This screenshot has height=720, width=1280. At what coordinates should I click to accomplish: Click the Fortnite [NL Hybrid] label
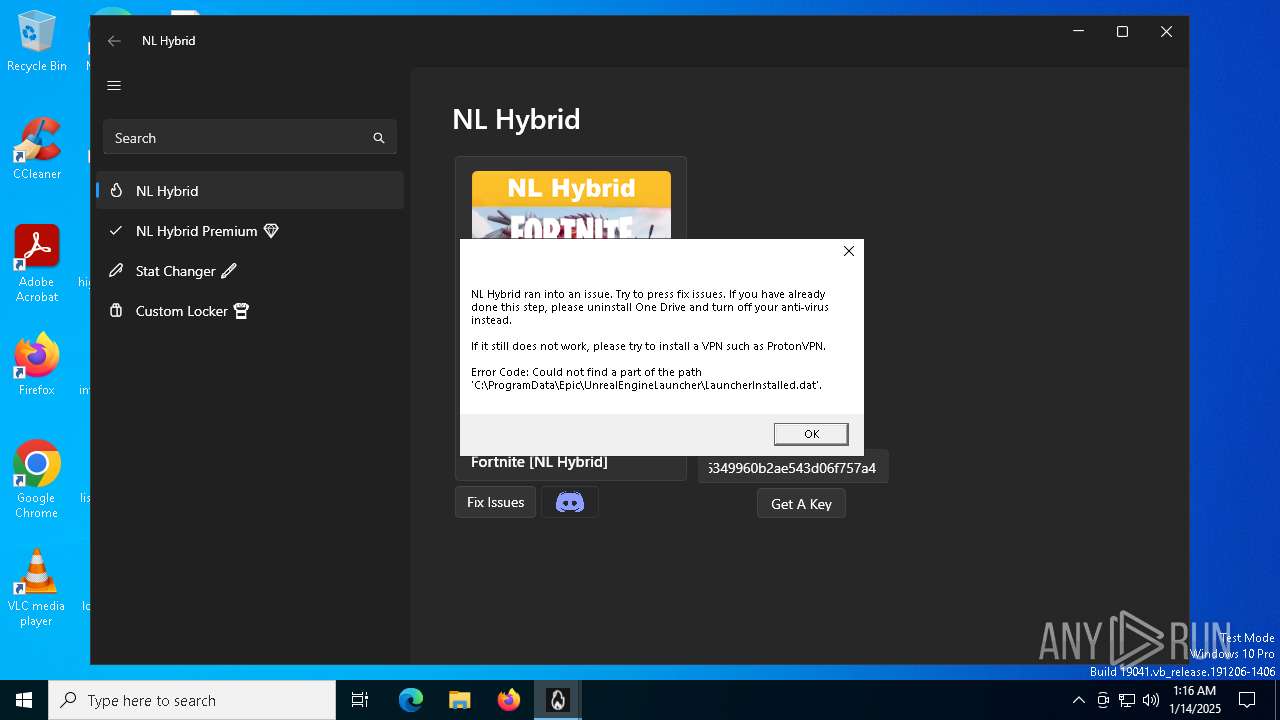coord(539,462)
